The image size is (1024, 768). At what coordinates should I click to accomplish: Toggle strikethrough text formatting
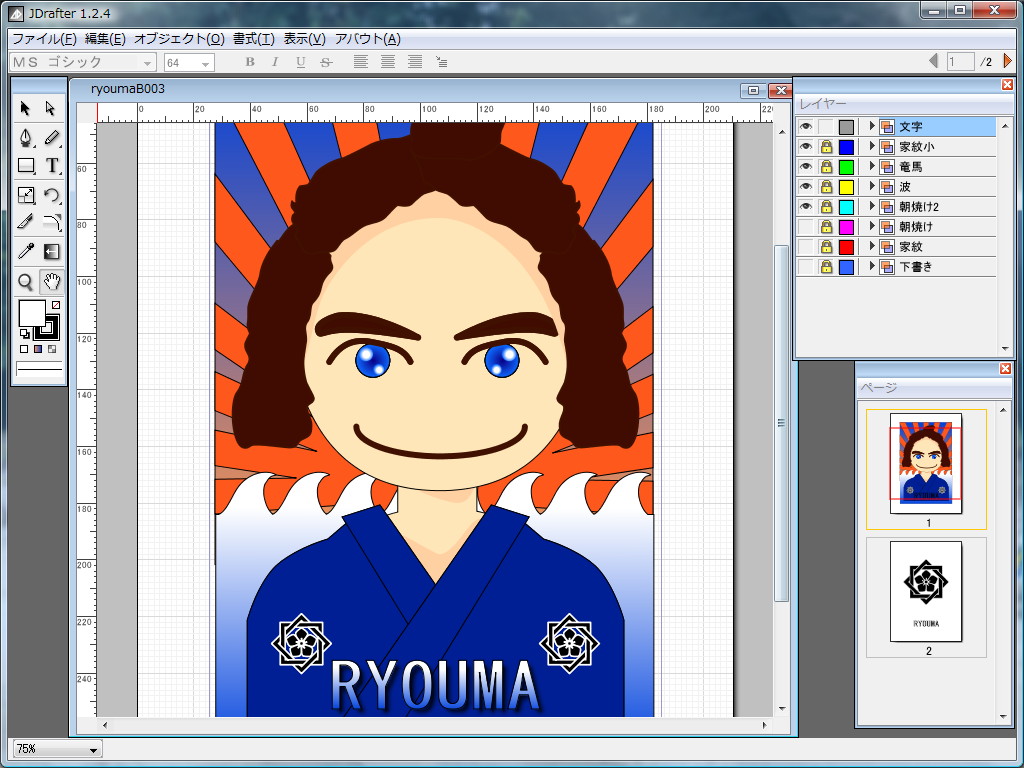(x=326, y=62)
